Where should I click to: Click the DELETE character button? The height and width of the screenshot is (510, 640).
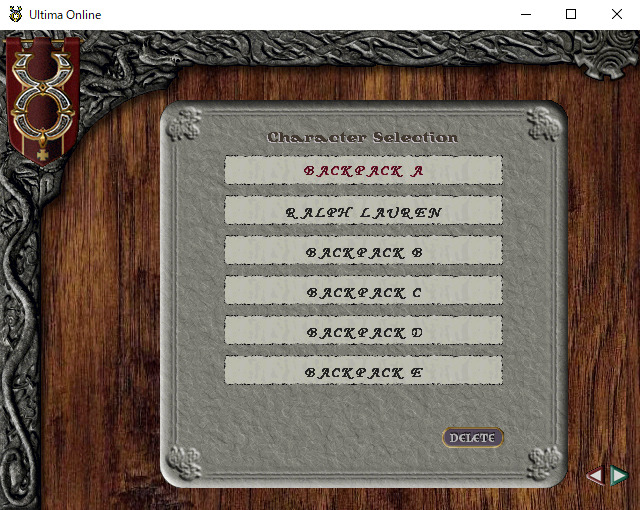pos(473,438)
